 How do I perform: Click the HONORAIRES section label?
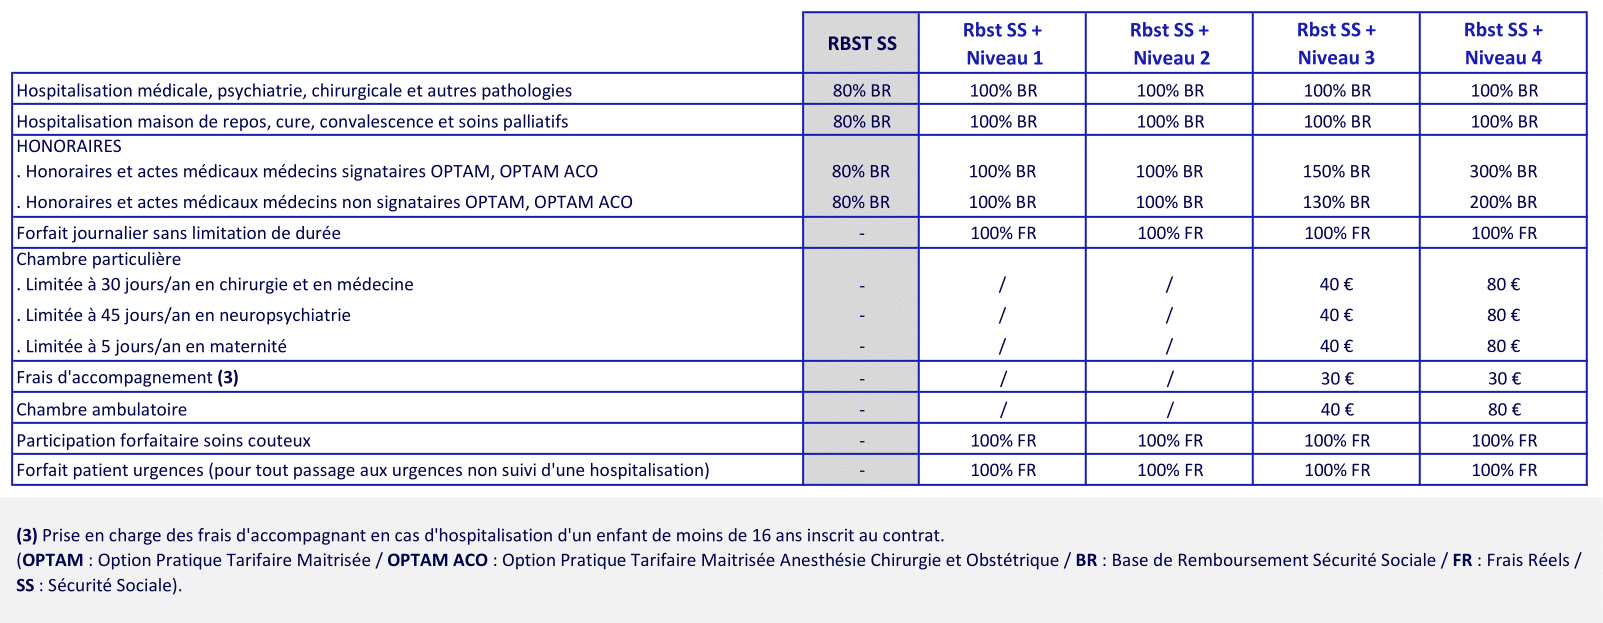click(x=69, y=146)
